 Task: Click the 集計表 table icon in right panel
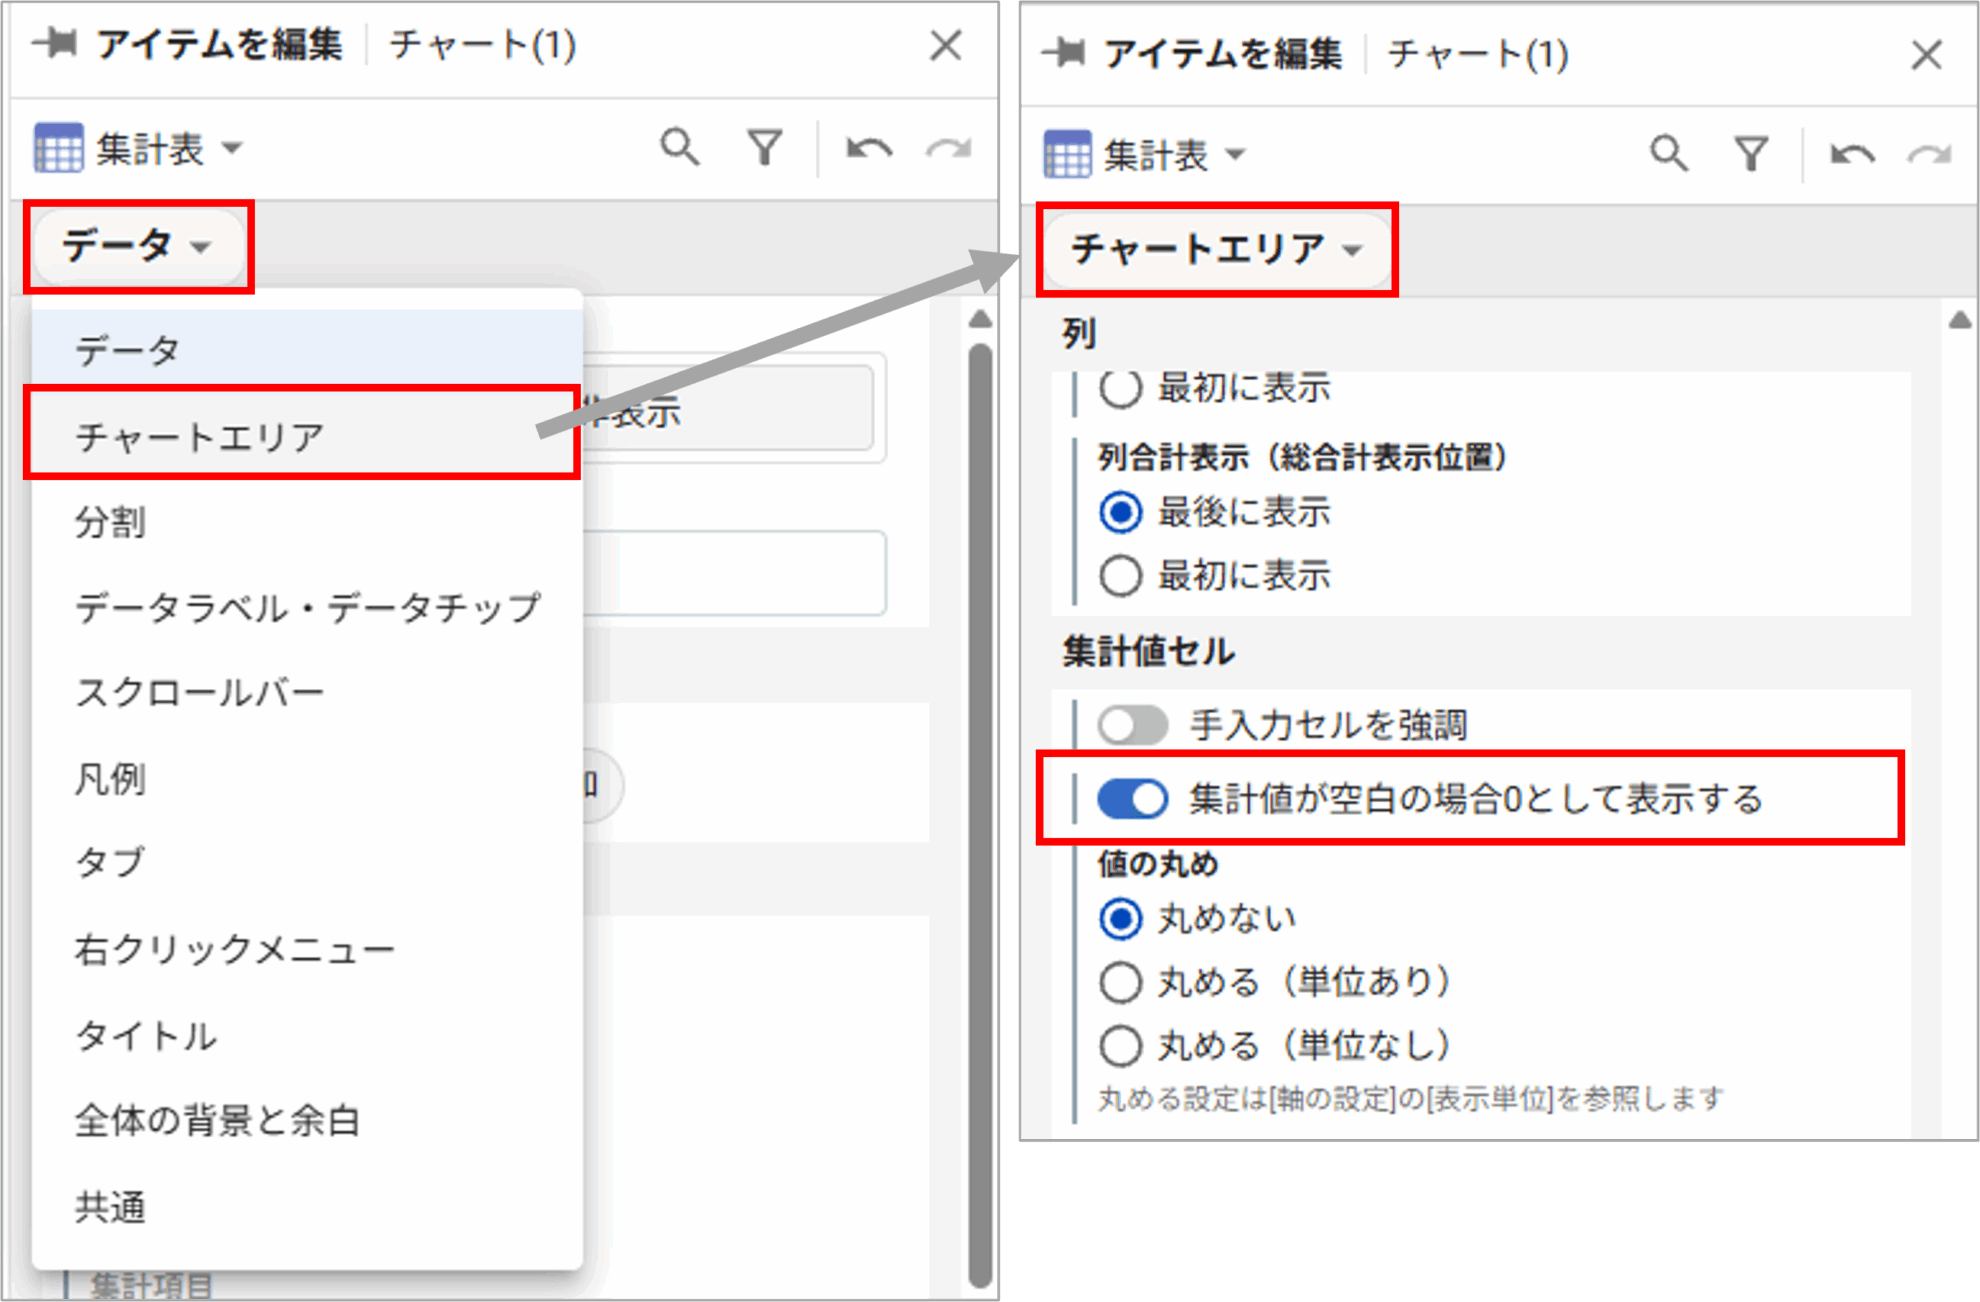point(1068,154)
